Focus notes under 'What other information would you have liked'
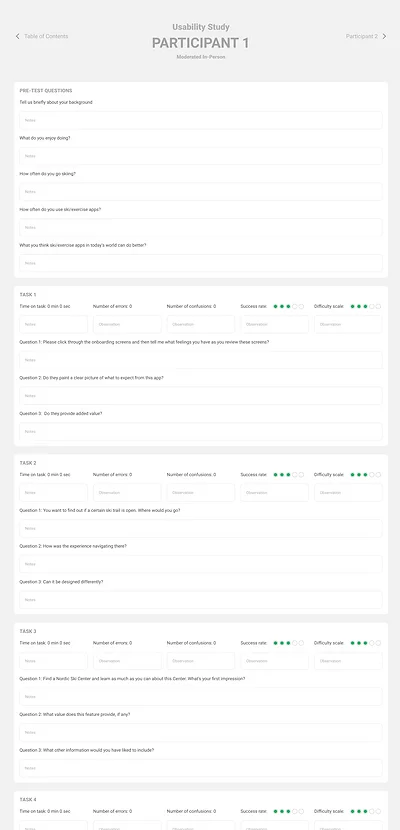 click(x=201, y=768)
